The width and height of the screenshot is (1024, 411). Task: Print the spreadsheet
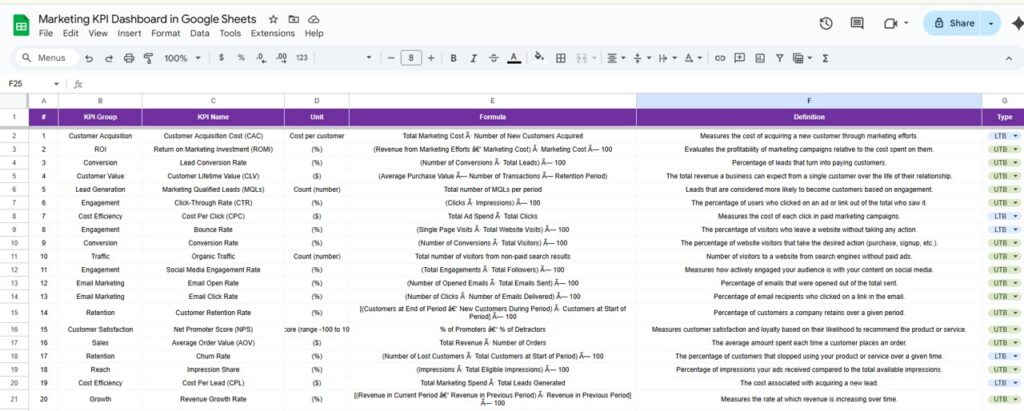tap(129, 58)
